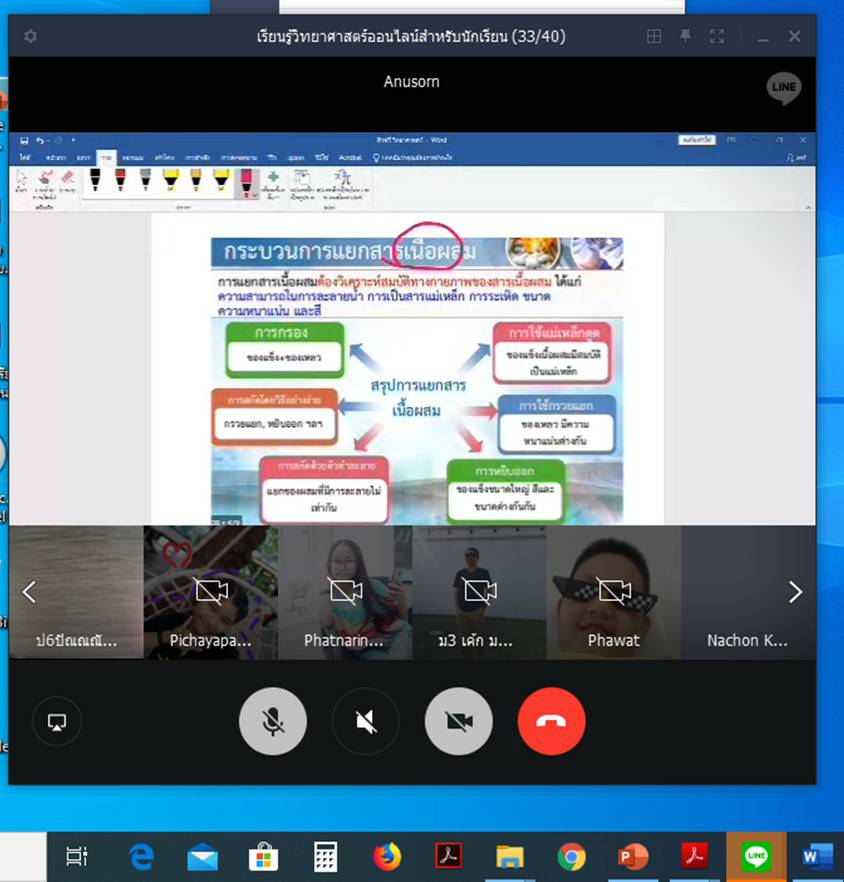
Task: End the call with red hang-up button
Action: click(x=551, y=721)
